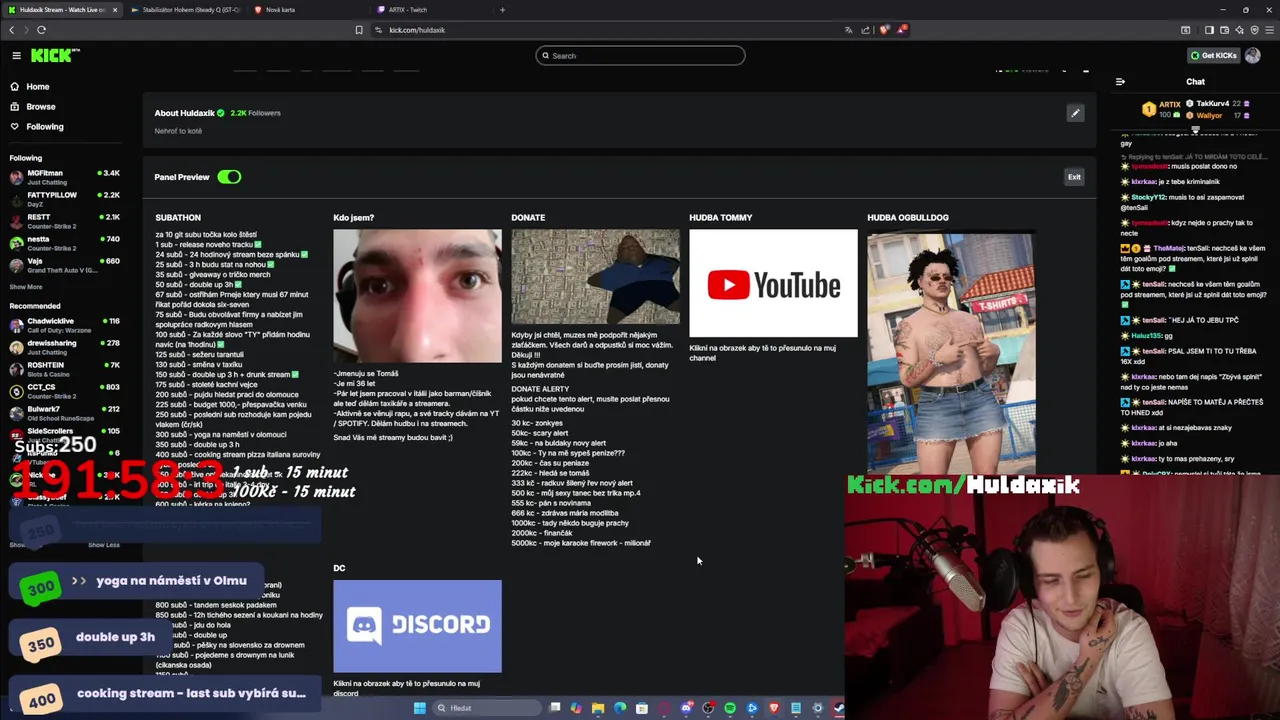Toggle the Panel Preview switch
This screenshot has height=720, width=1280.
click(x=229, y=177)
